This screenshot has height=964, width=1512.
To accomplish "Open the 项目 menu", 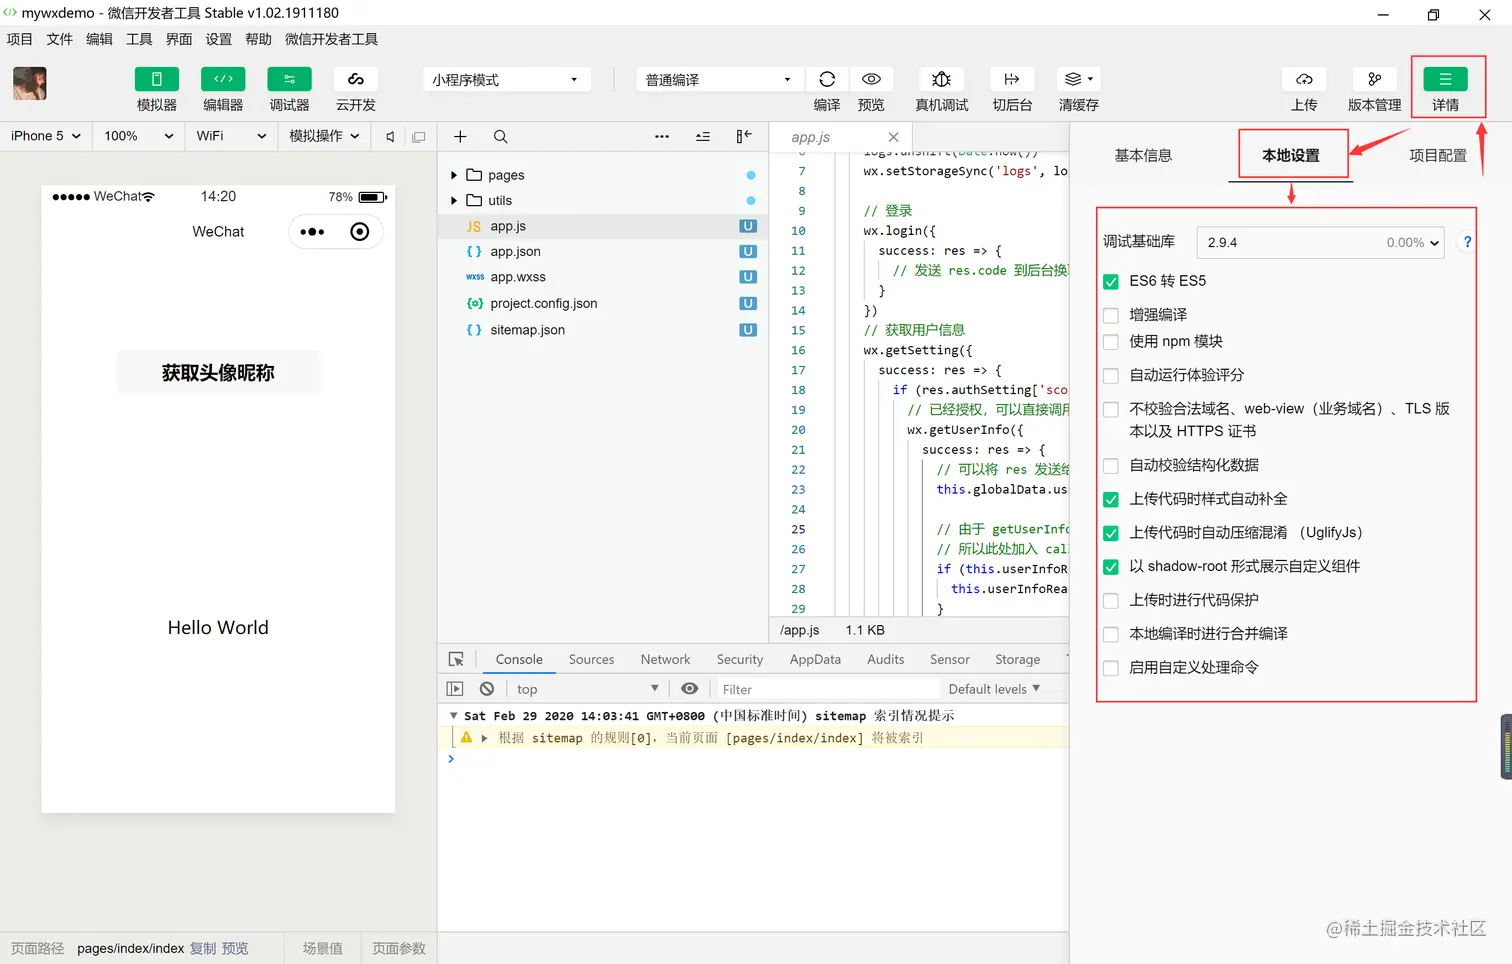I will point(20,39).
